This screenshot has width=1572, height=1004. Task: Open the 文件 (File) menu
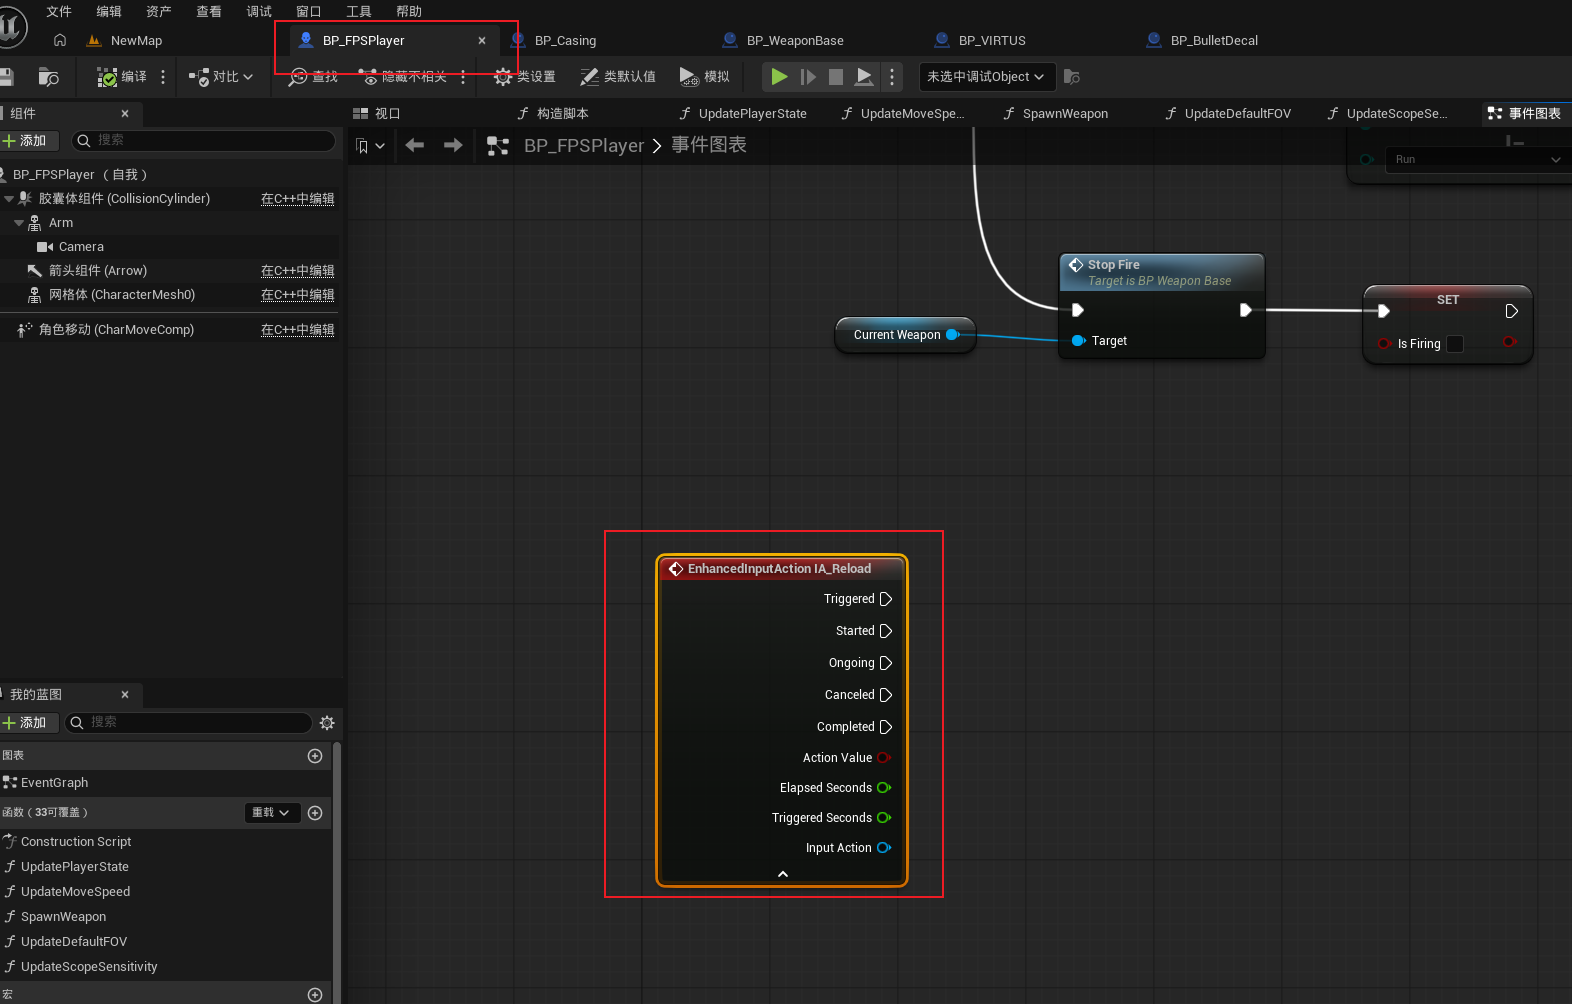click(59, 11)
